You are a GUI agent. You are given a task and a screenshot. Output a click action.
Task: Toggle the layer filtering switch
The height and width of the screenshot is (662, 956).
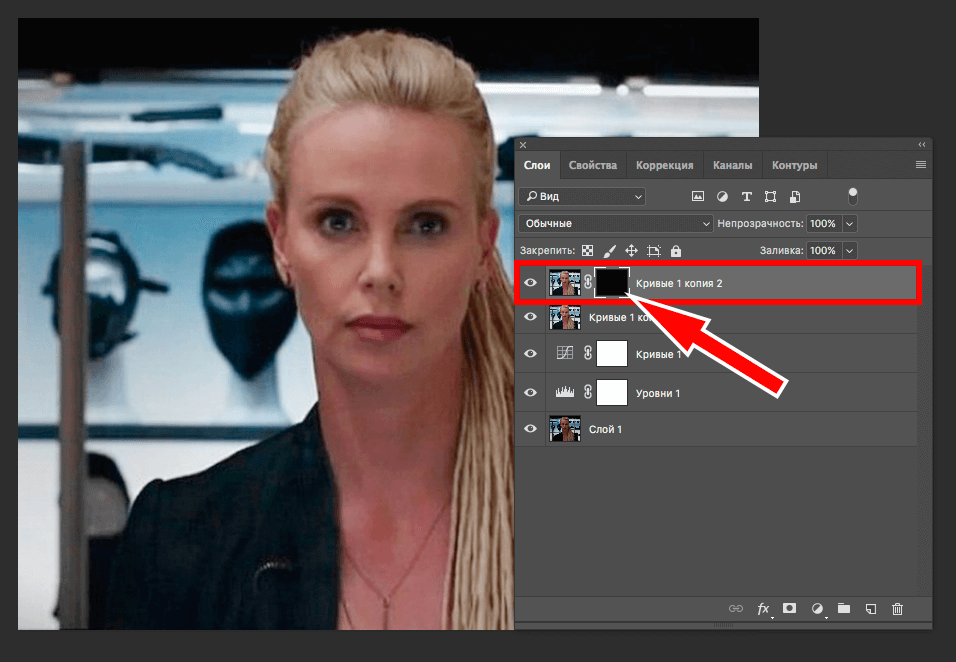point(852,196)
